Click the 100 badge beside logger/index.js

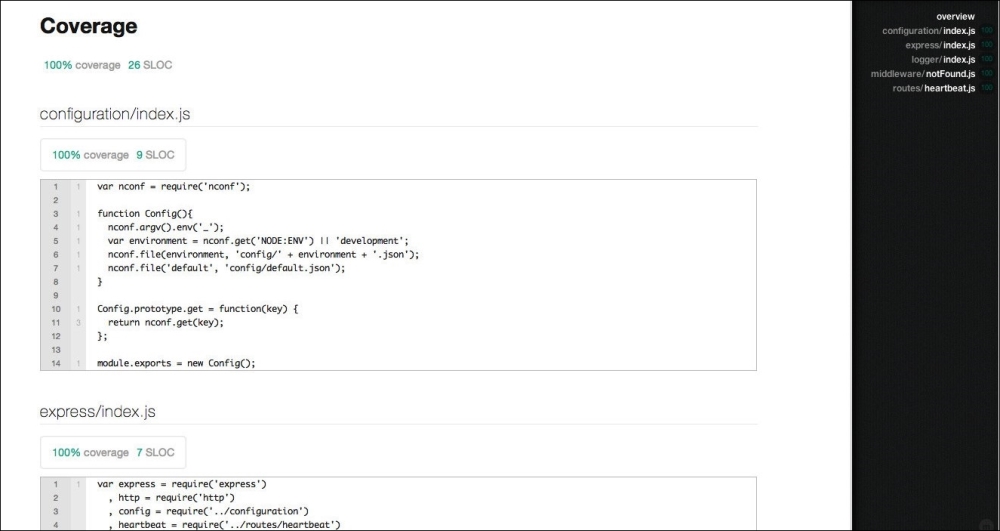[987, 59]
